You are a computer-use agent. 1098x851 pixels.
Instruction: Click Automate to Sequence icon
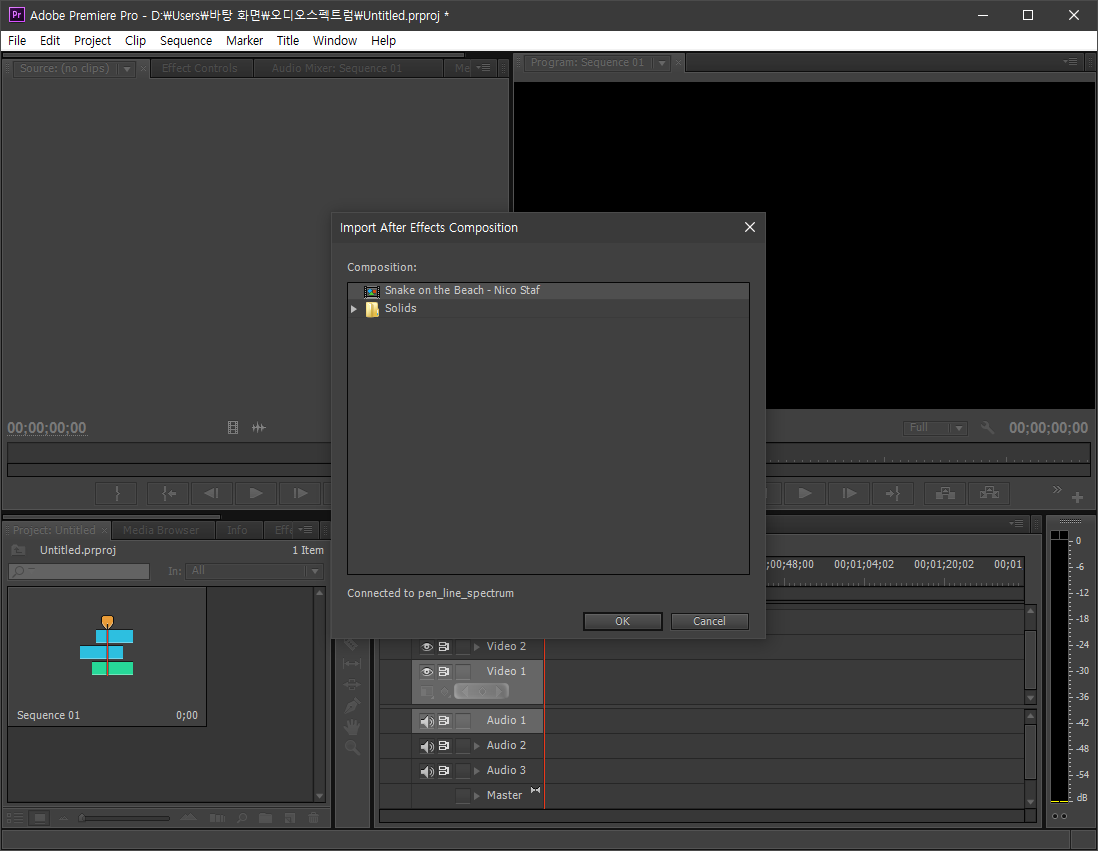[x=218, y=817]
